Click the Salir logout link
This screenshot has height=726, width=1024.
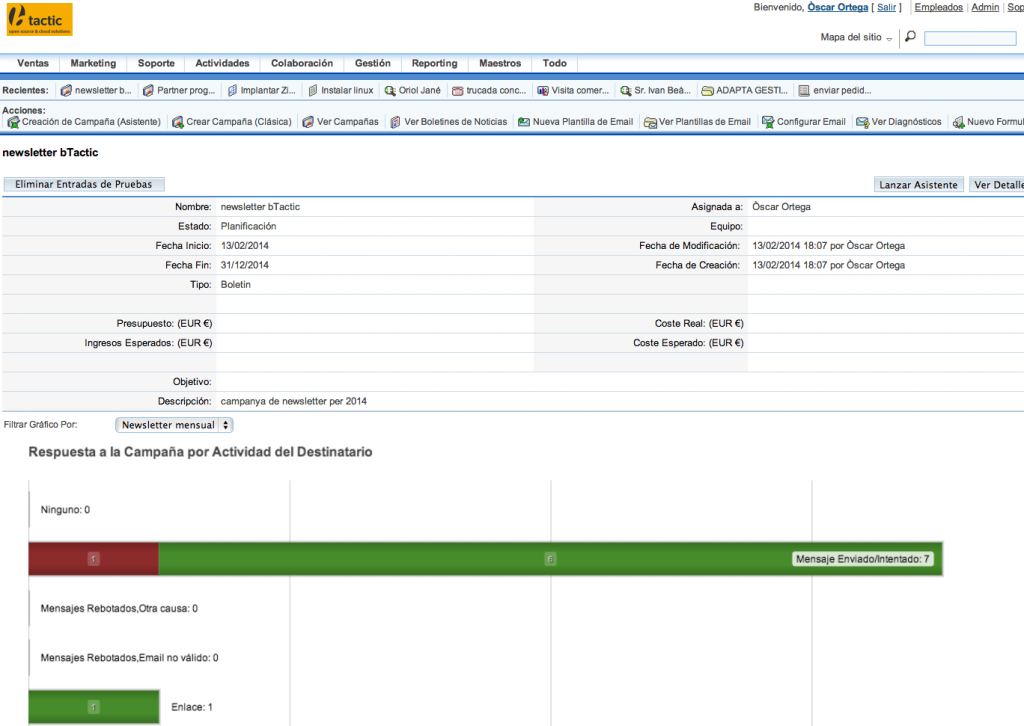pos(886,7)
